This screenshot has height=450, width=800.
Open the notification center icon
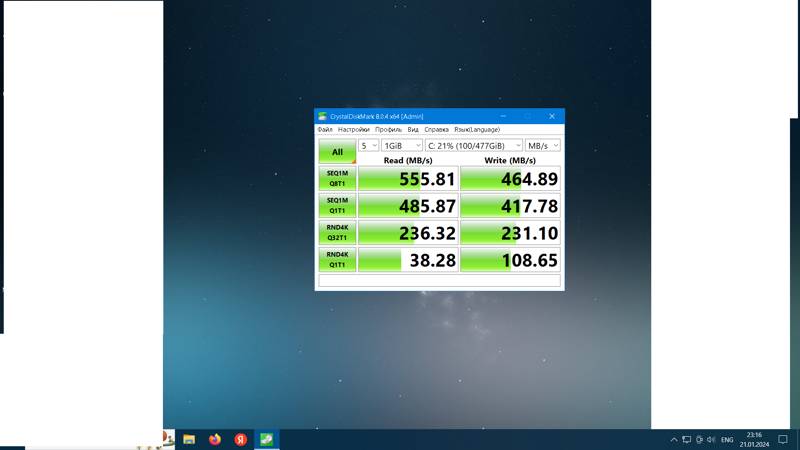click(x=783, y=439)
